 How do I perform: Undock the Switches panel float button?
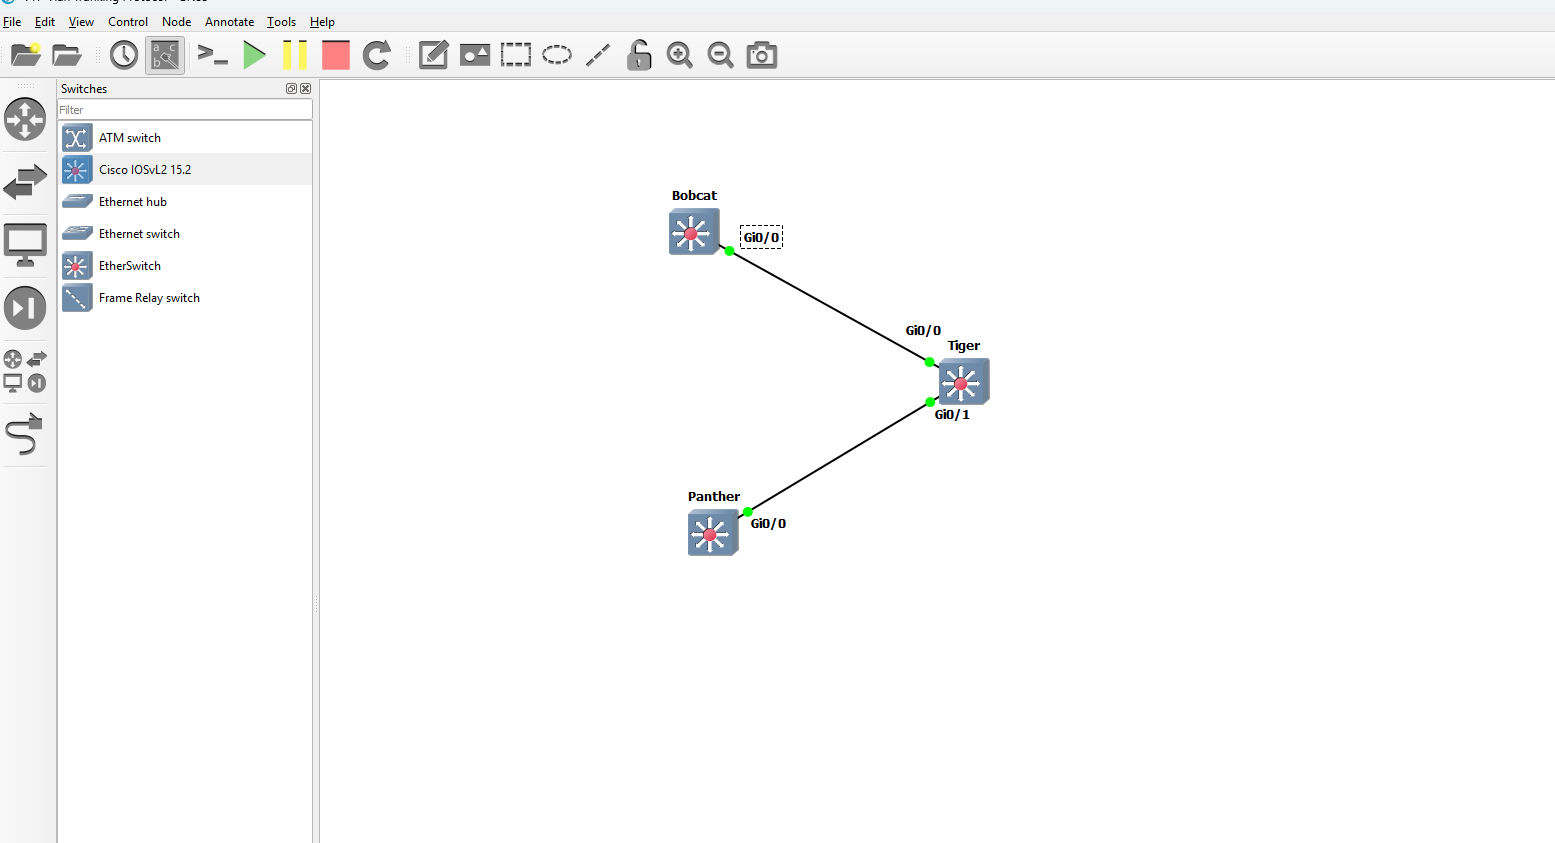291,88
